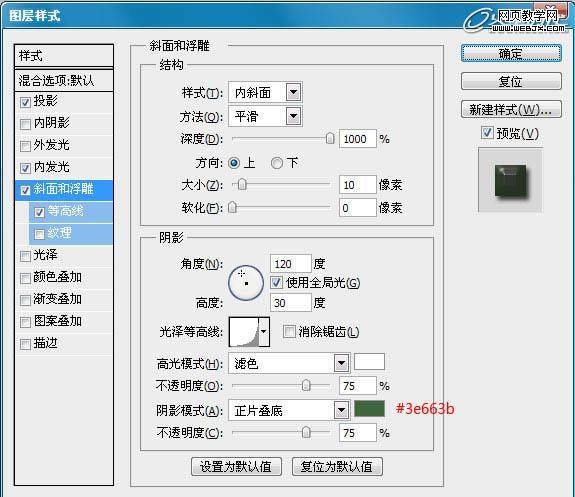Select the 下 direction radio button
Image resolution: width=575 pixels, height=497 pixels.
[277, 163]
